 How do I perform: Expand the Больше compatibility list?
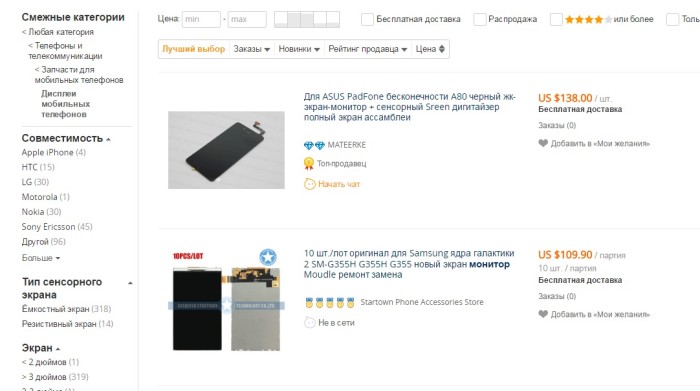[x=41, y=258]
